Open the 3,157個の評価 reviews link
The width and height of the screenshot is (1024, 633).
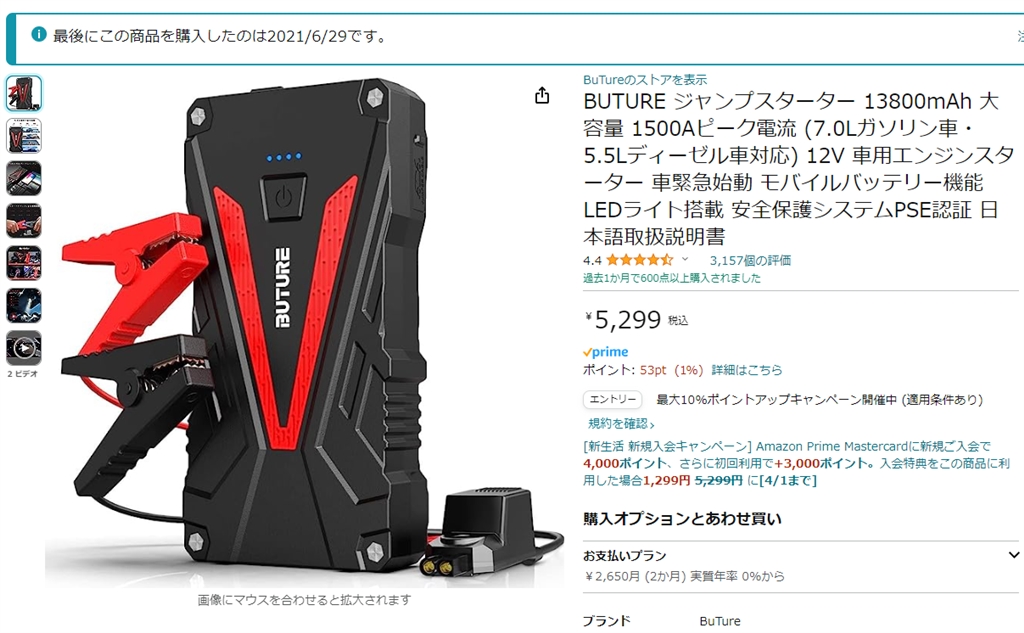(750, 260)
